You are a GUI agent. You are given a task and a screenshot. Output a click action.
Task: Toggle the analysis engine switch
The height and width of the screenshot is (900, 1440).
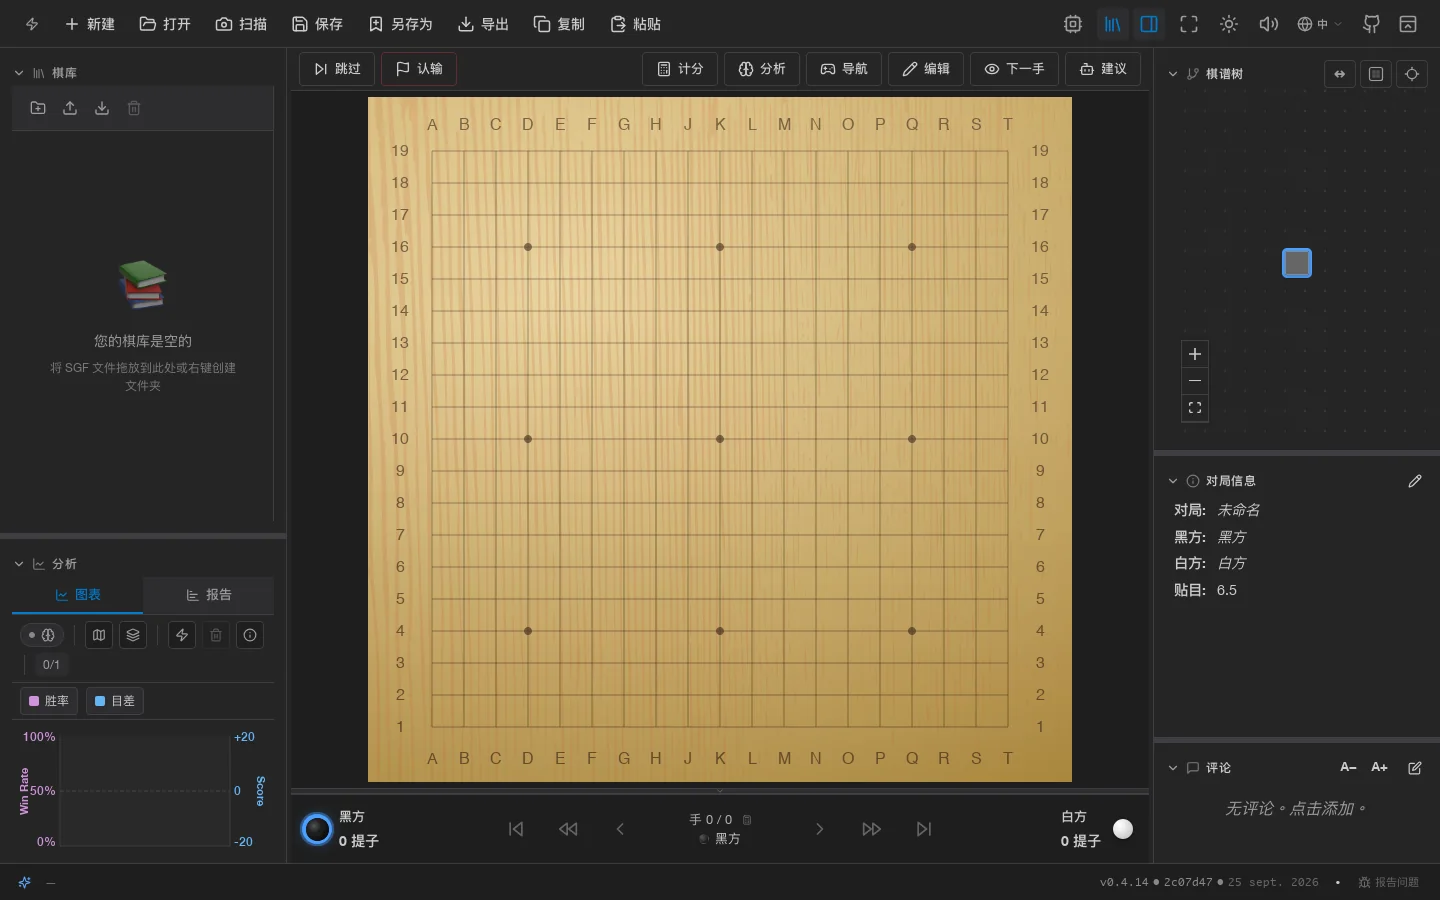point(42,635)
